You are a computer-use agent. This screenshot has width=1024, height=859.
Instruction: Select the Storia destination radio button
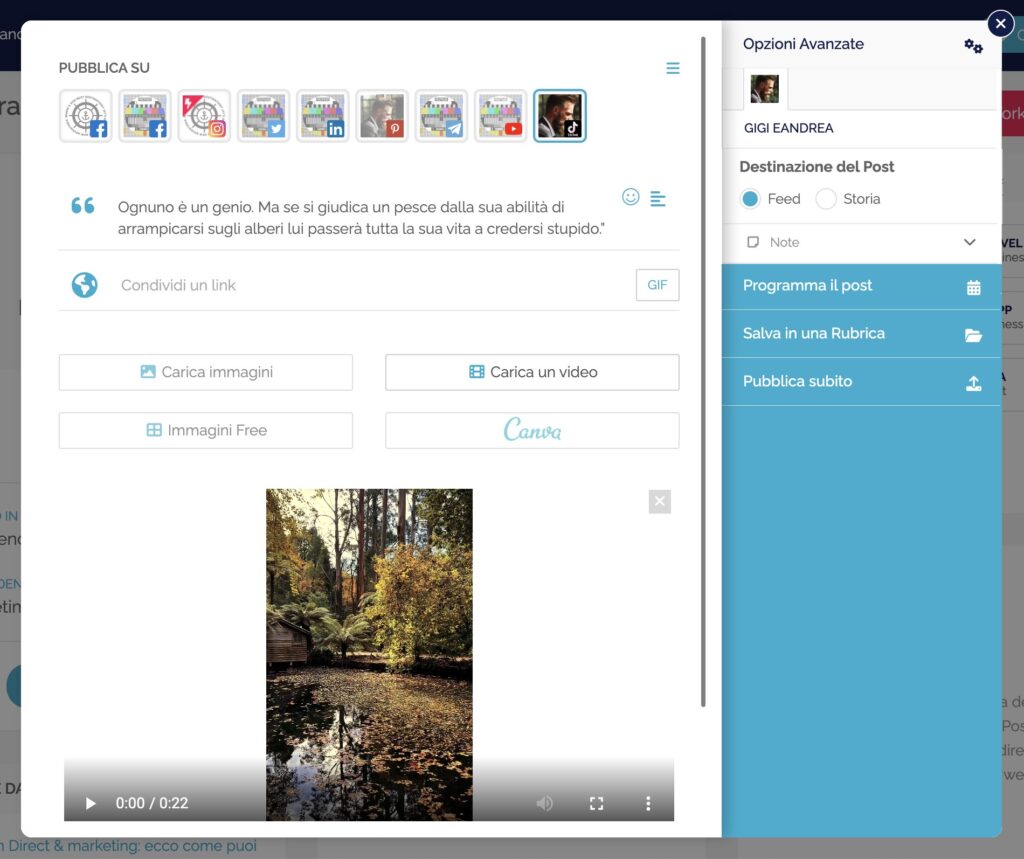(826, 199)
